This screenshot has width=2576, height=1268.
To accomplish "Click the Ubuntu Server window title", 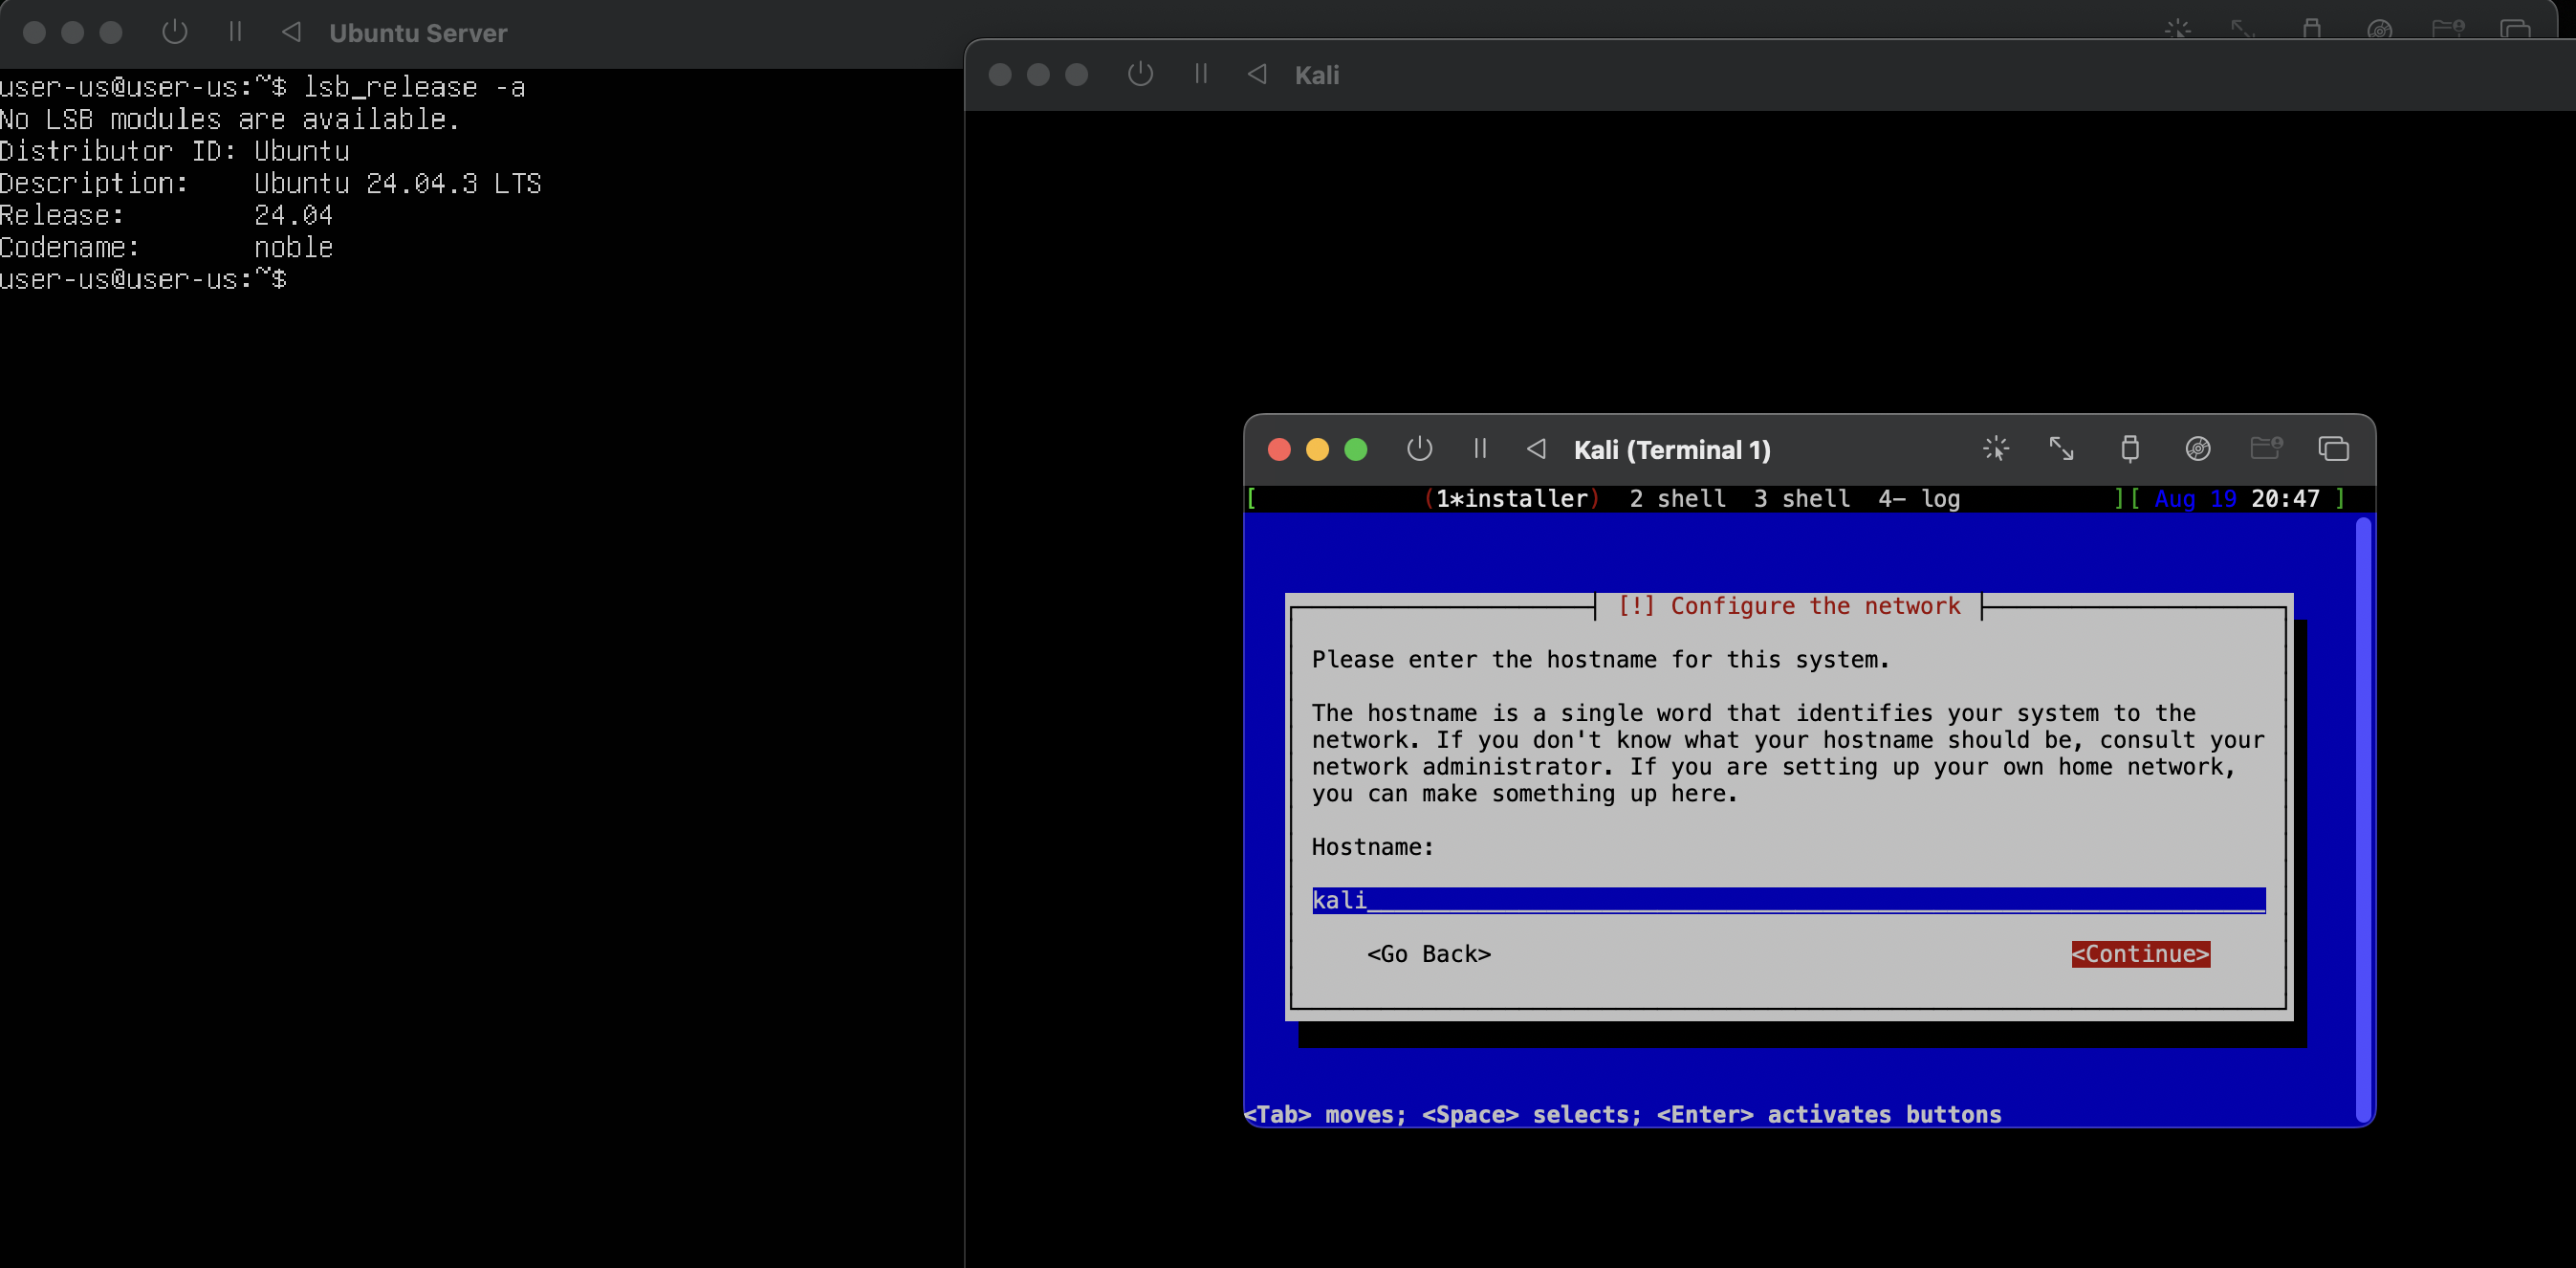I will (418, 33).
